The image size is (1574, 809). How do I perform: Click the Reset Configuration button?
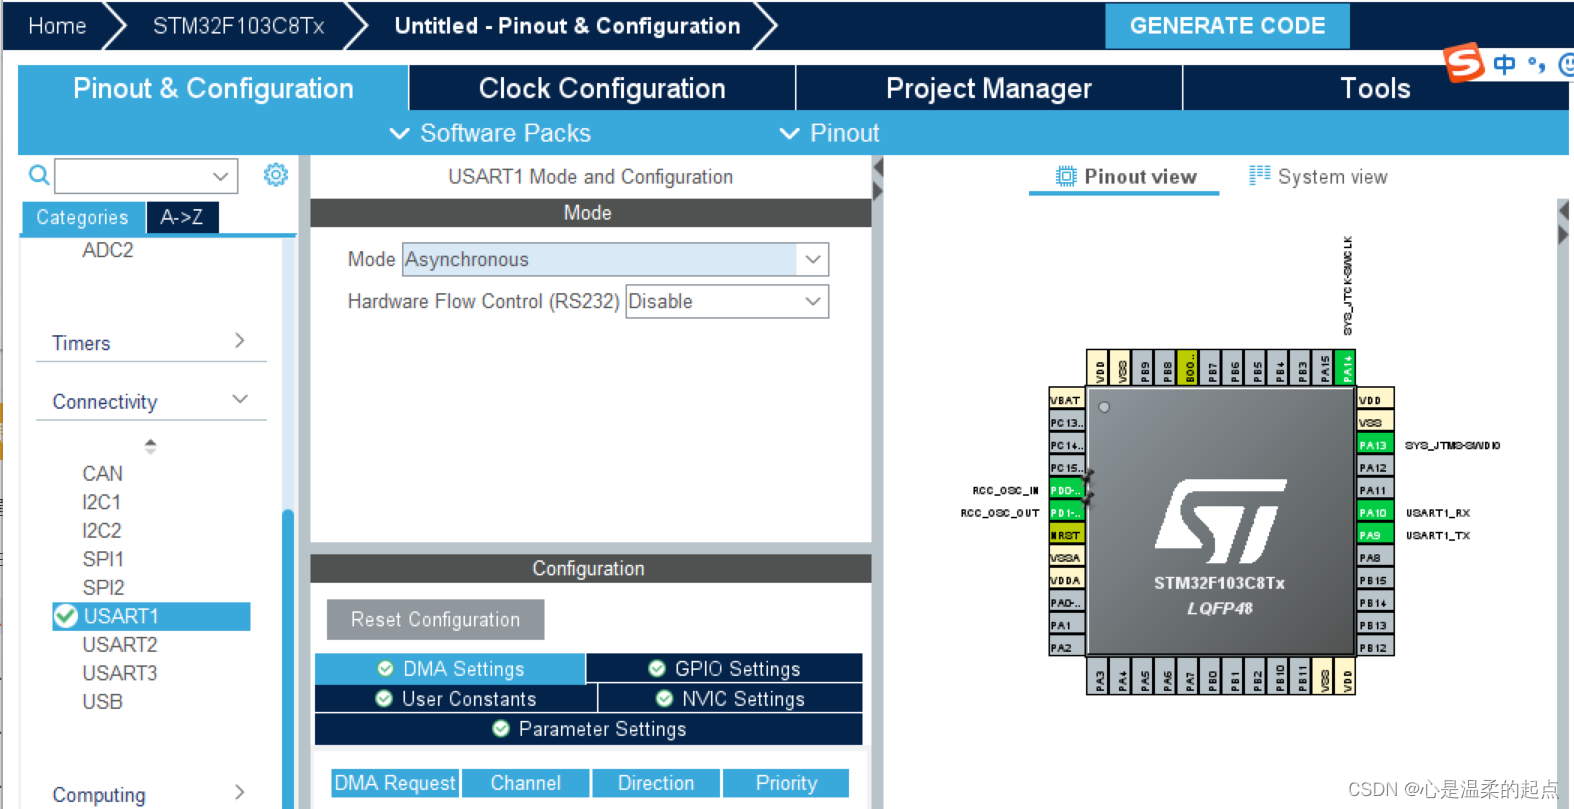pos(435,619)
